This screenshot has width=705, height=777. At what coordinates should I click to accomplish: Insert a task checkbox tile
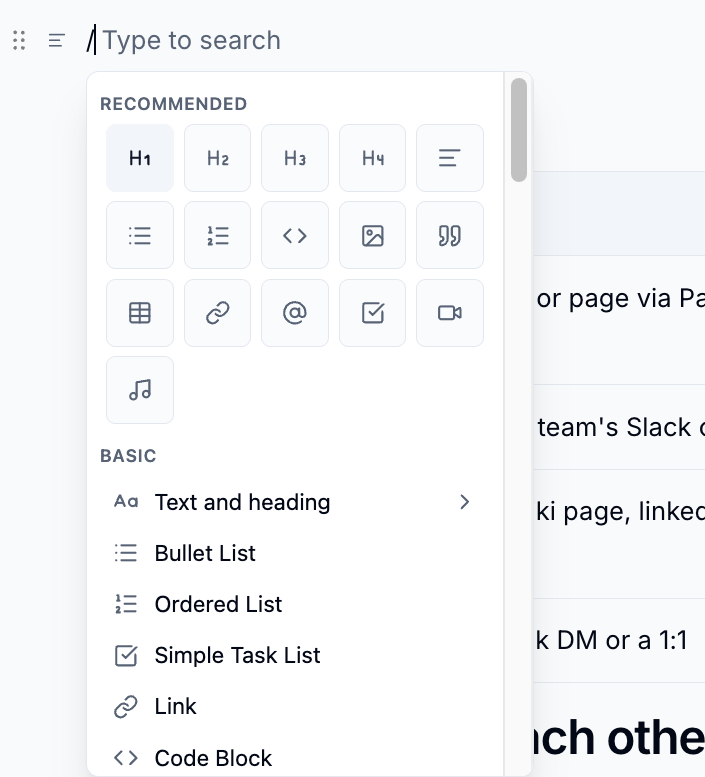(x=373, y=313)
